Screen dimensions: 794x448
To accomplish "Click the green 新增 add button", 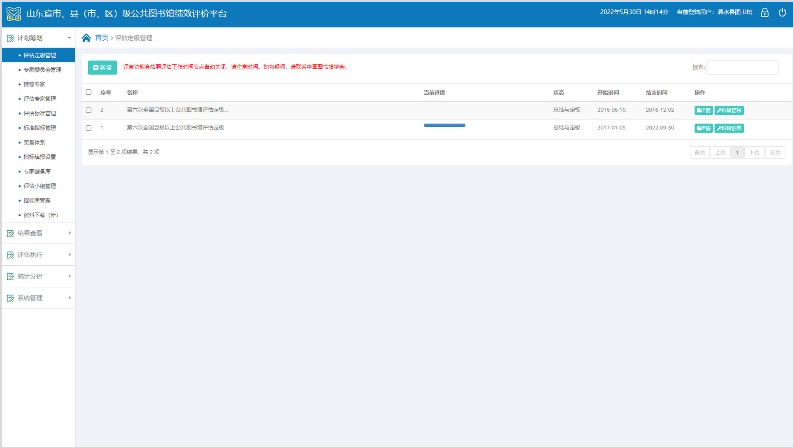I will point(102,67).
